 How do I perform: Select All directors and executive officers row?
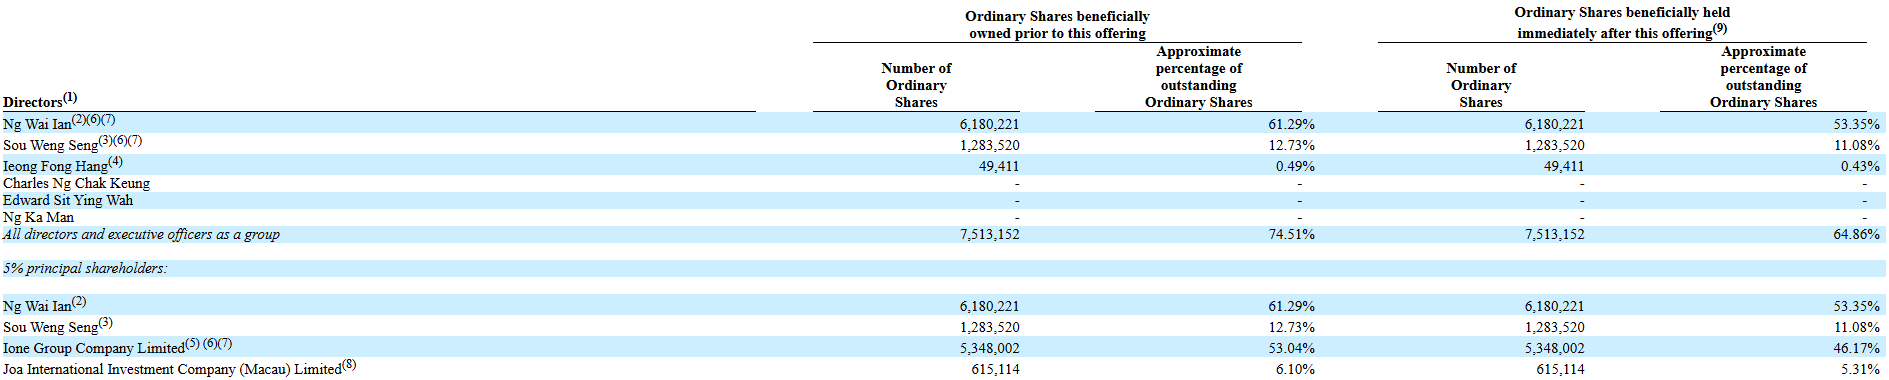[141, 234]
